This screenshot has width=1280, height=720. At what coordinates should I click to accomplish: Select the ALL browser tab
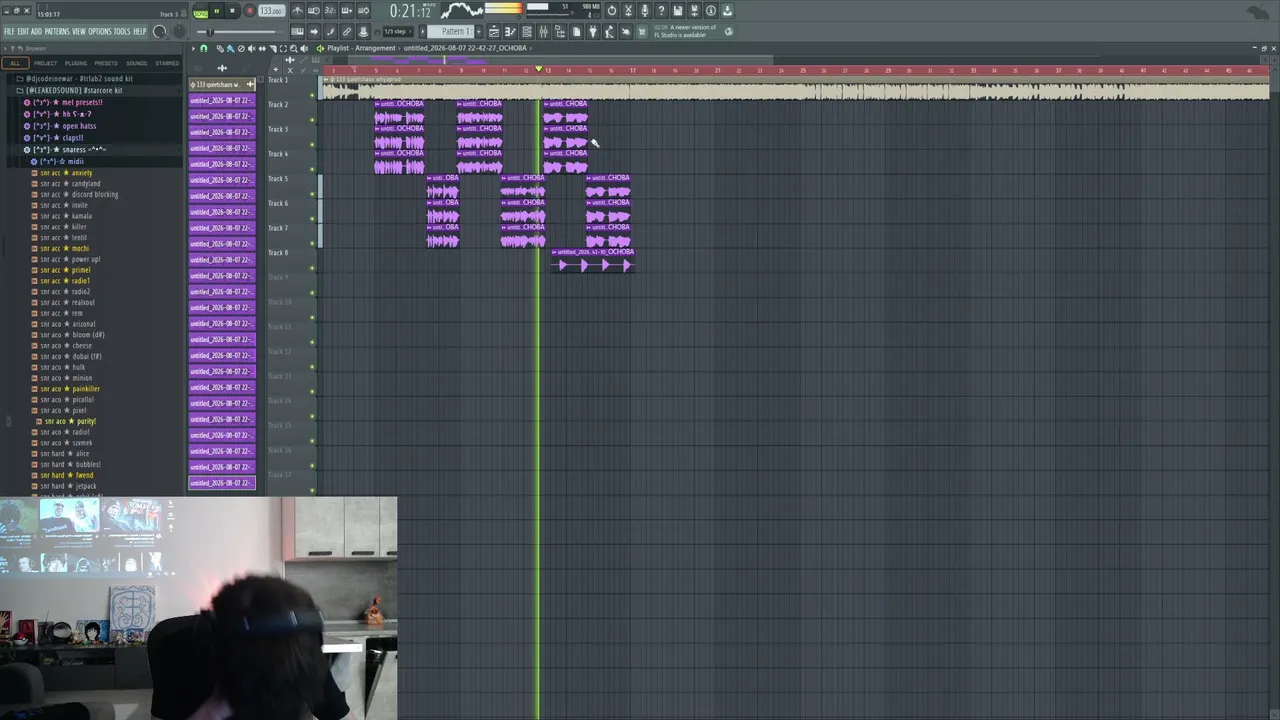tap(15, 63)
